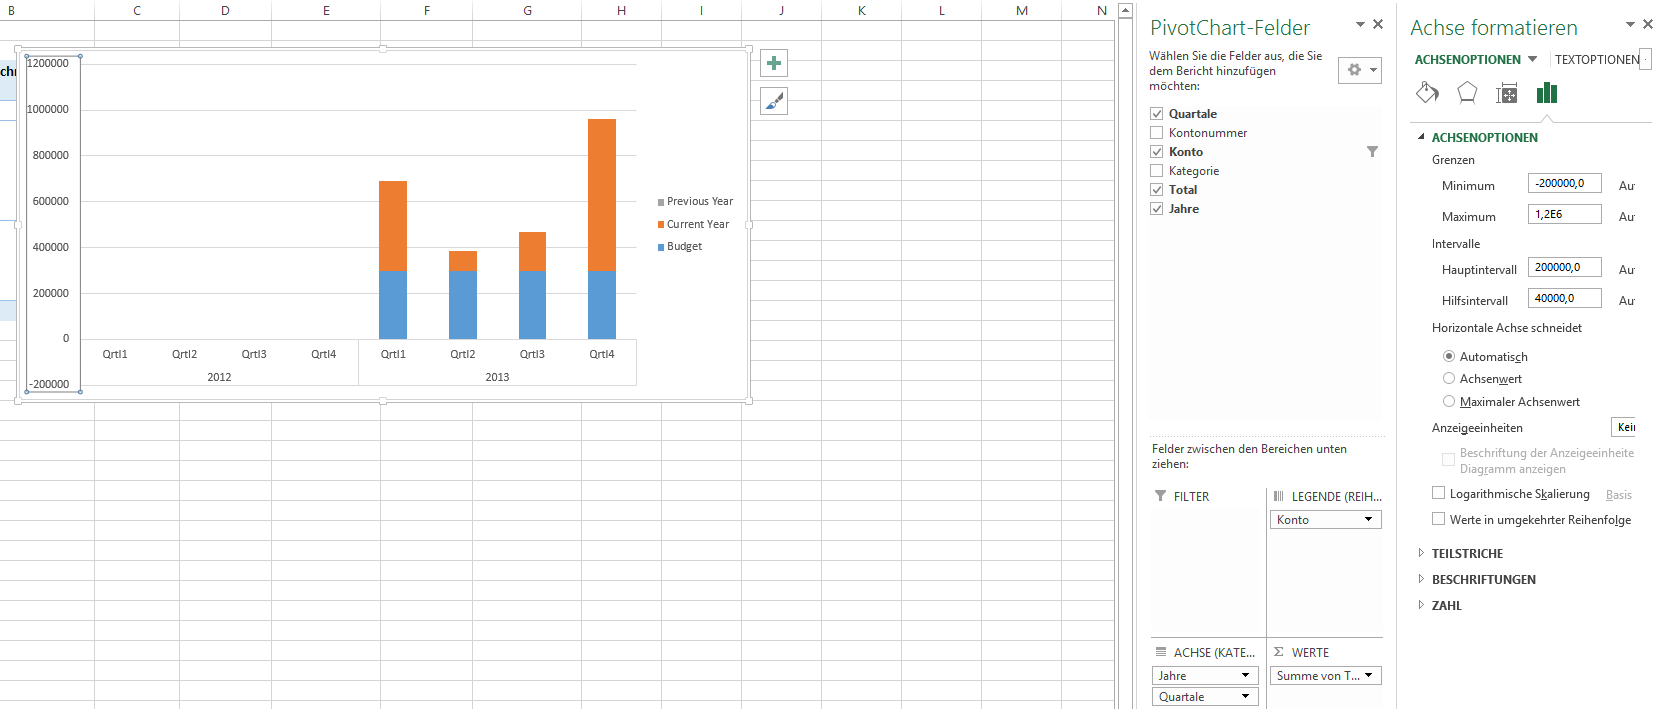Click orange Current Year legend swatch

pyautogui.click(x=661, y=225)
